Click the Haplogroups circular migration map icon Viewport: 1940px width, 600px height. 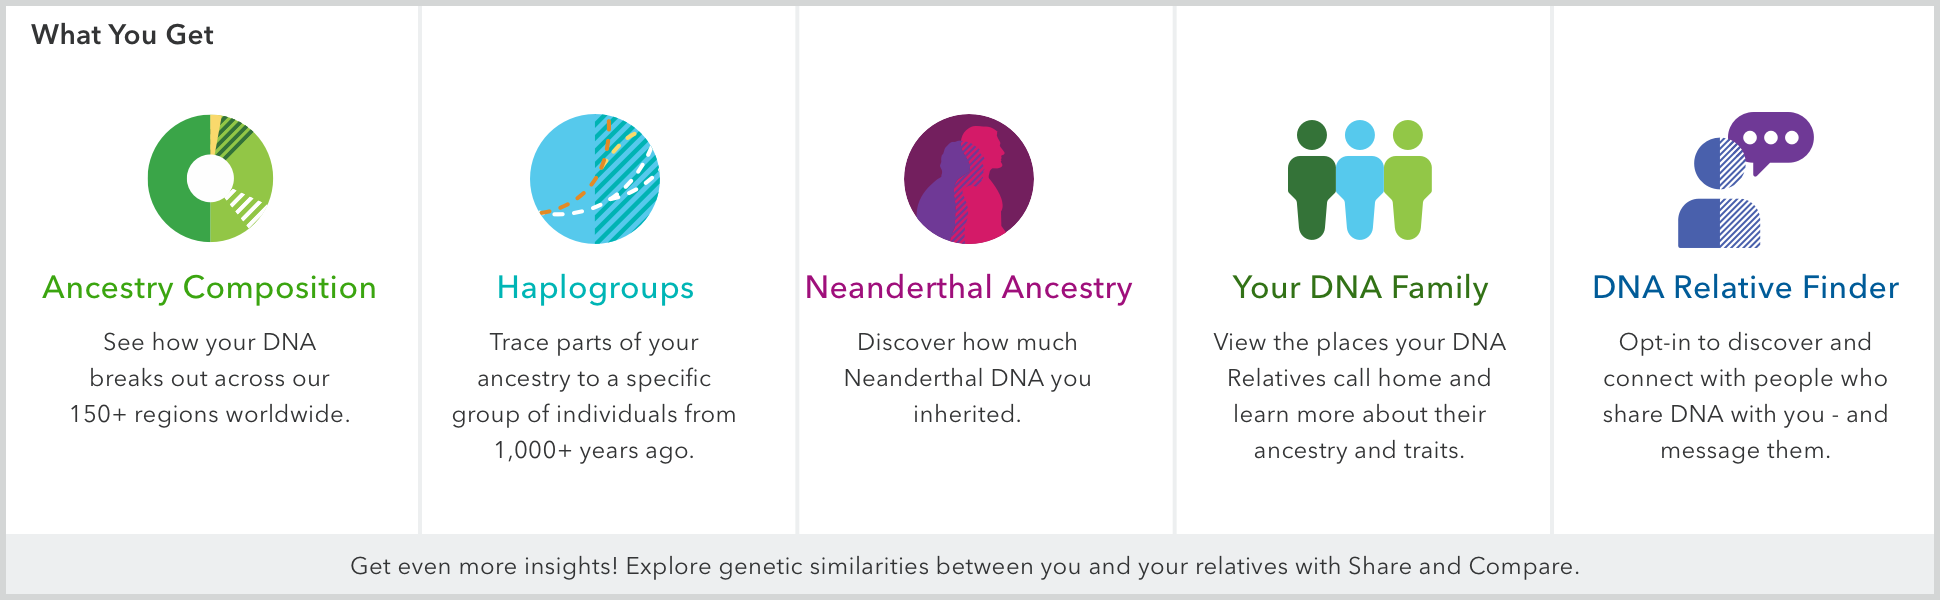594,178
